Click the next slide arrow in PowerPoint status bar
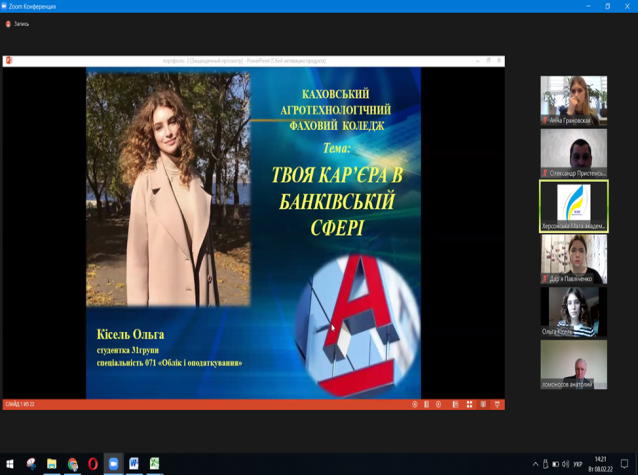The image size is (638, 475). pyautogui.click(x=438, y=404)
